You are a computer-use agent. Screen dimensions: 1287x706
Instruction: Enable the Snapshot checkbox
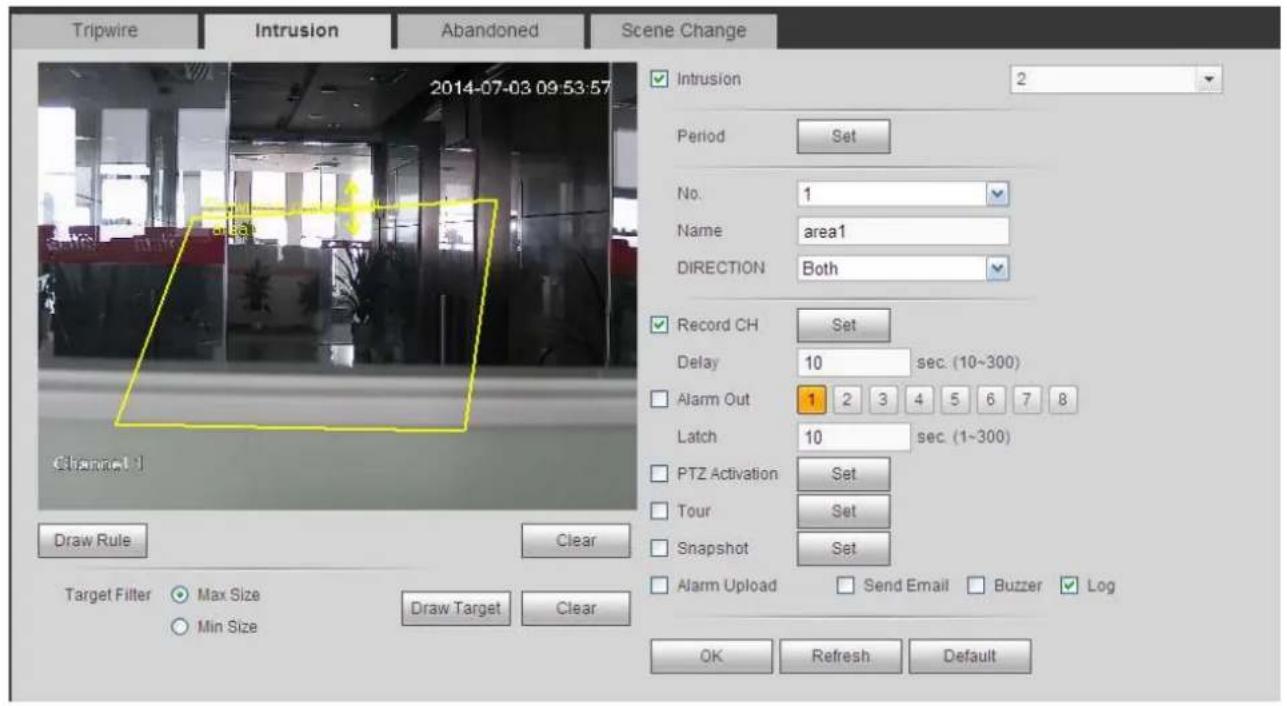658,549
